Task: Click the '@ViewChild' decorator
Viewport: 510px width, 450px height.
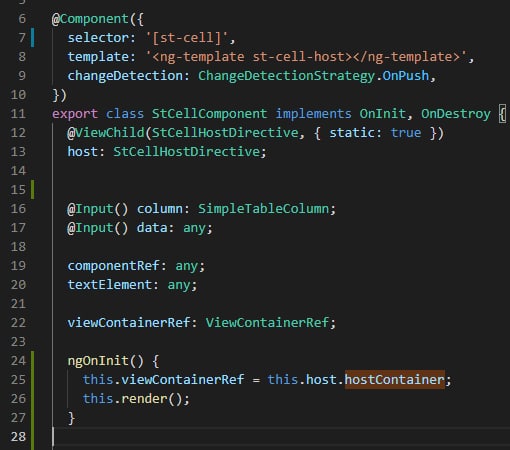Action: tap(106, 133)
